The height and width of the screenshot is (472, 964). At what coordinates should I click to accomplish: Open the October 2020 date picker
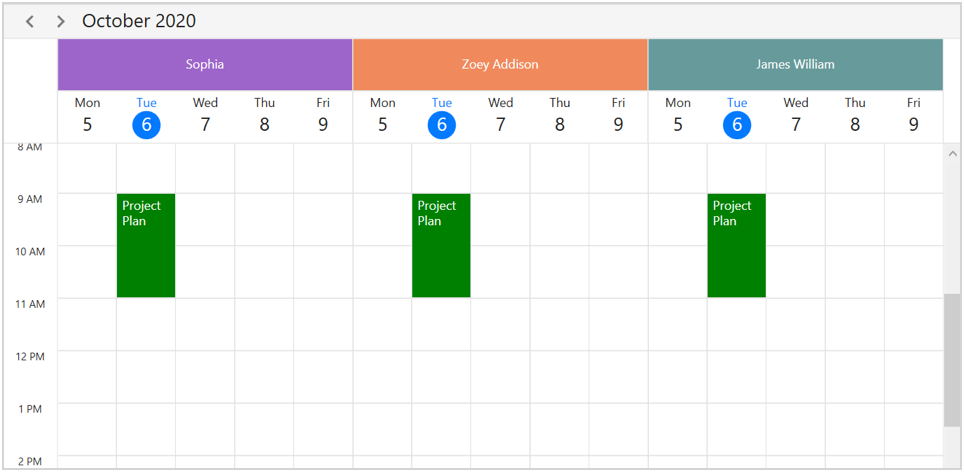(x=139, y=21)
